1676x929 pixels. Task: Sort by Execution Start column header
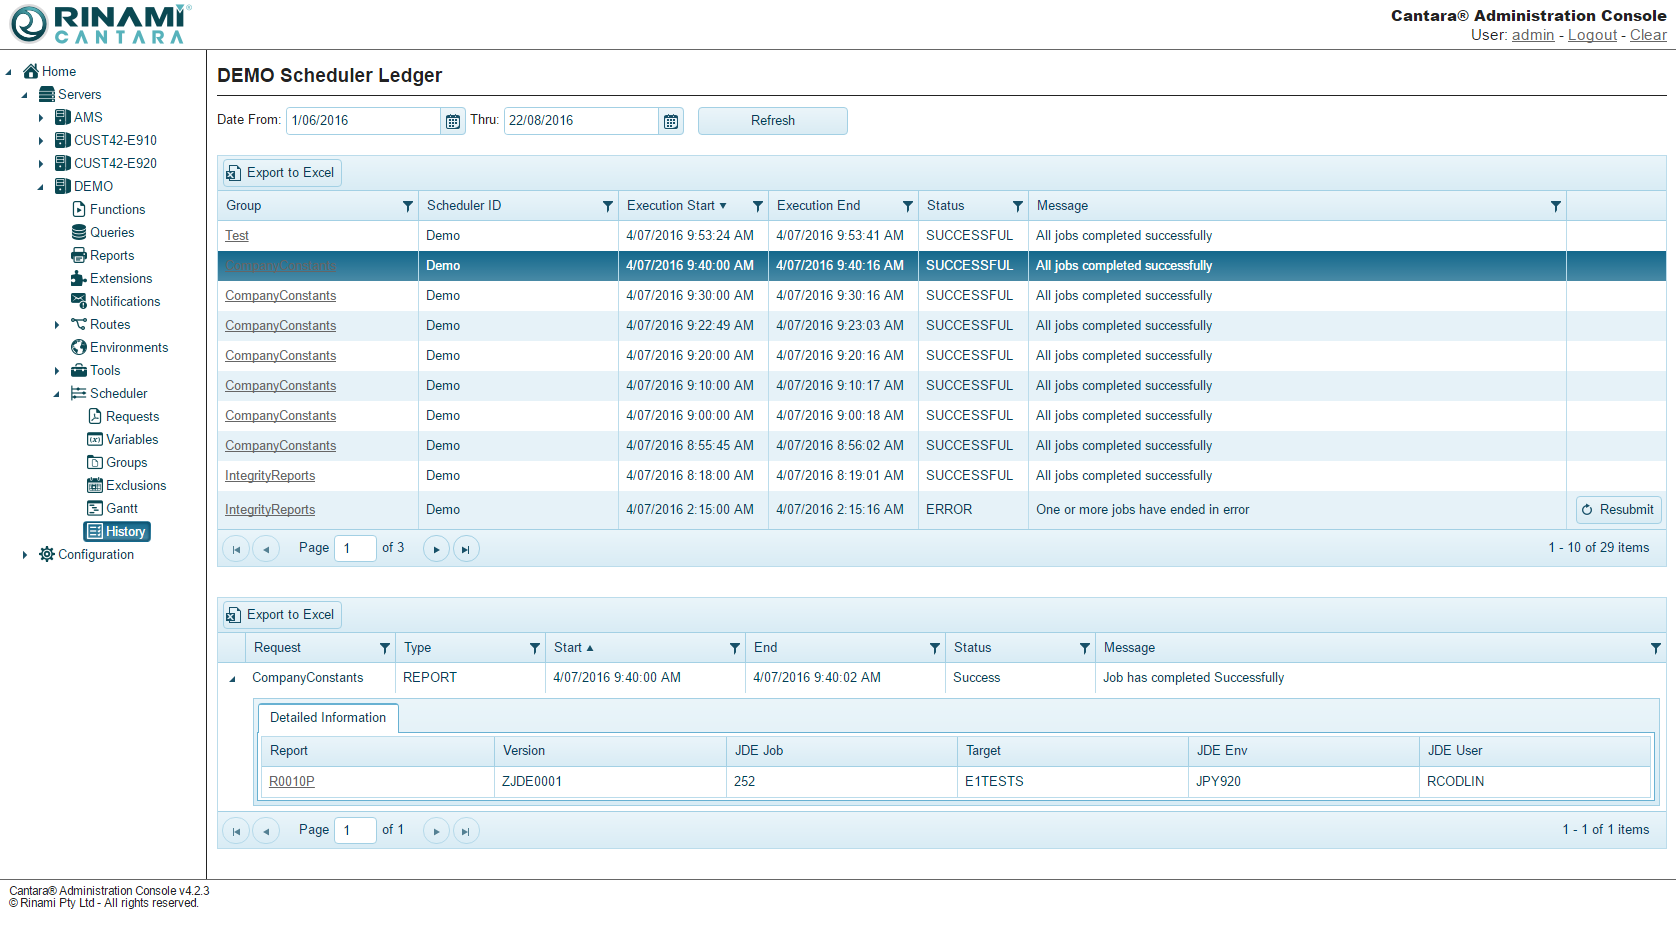671,206
